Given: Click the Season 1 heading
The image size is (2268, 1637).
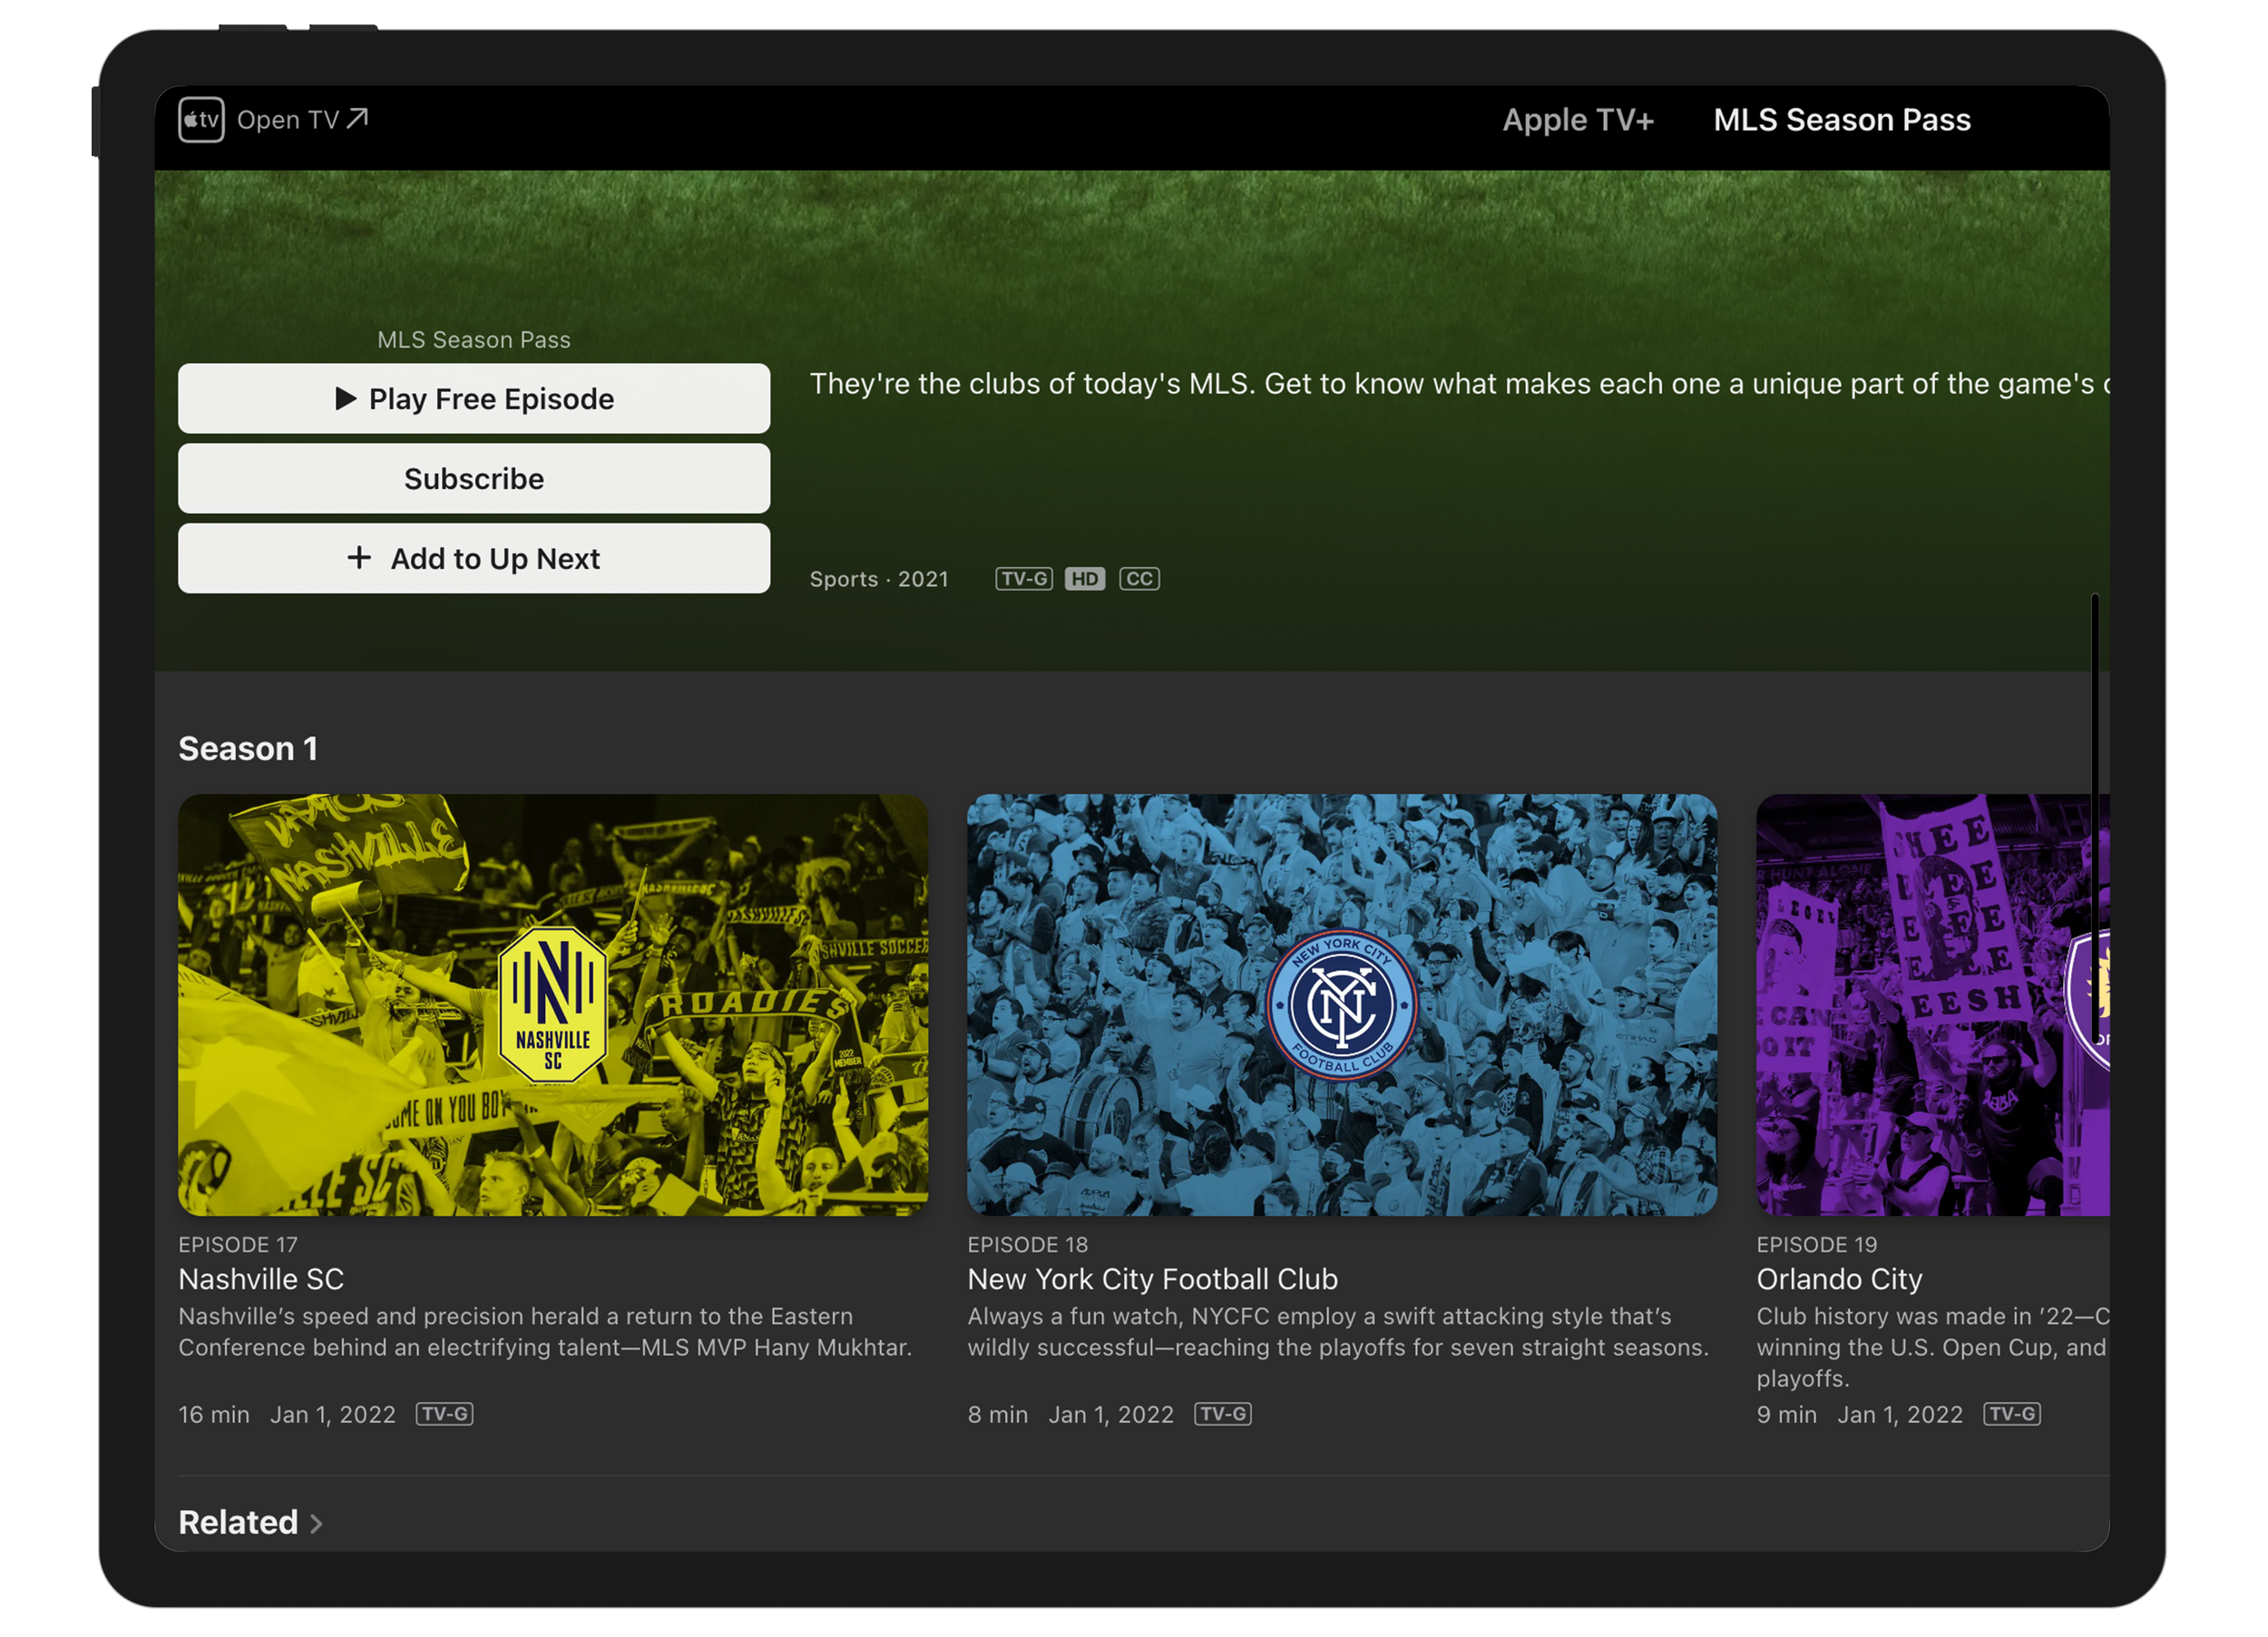Looking at the screenshot, I should point(248,748).
